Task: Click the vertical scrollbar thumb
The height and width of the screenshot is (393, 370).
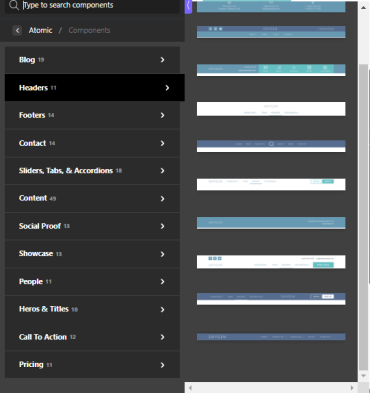Action: click(363, 217)
